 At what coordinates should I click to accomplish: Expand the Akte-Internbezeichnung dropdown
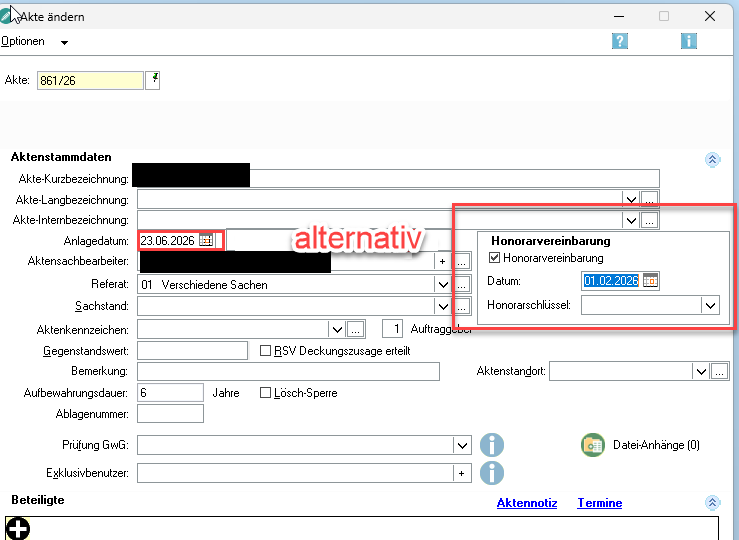pyautogui.click(x=631, y=220)
